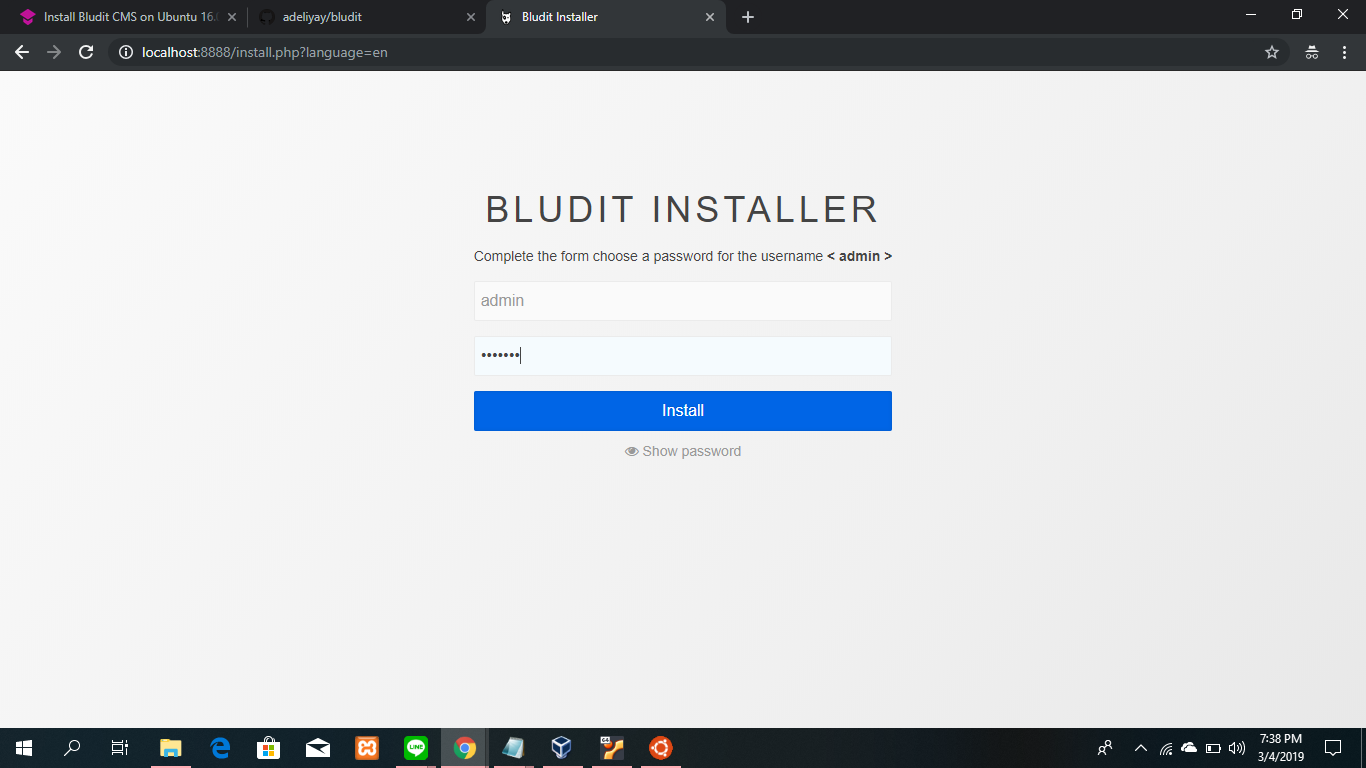Click the address bar URL
The image size is (1366, 768).
pos(265,52)
